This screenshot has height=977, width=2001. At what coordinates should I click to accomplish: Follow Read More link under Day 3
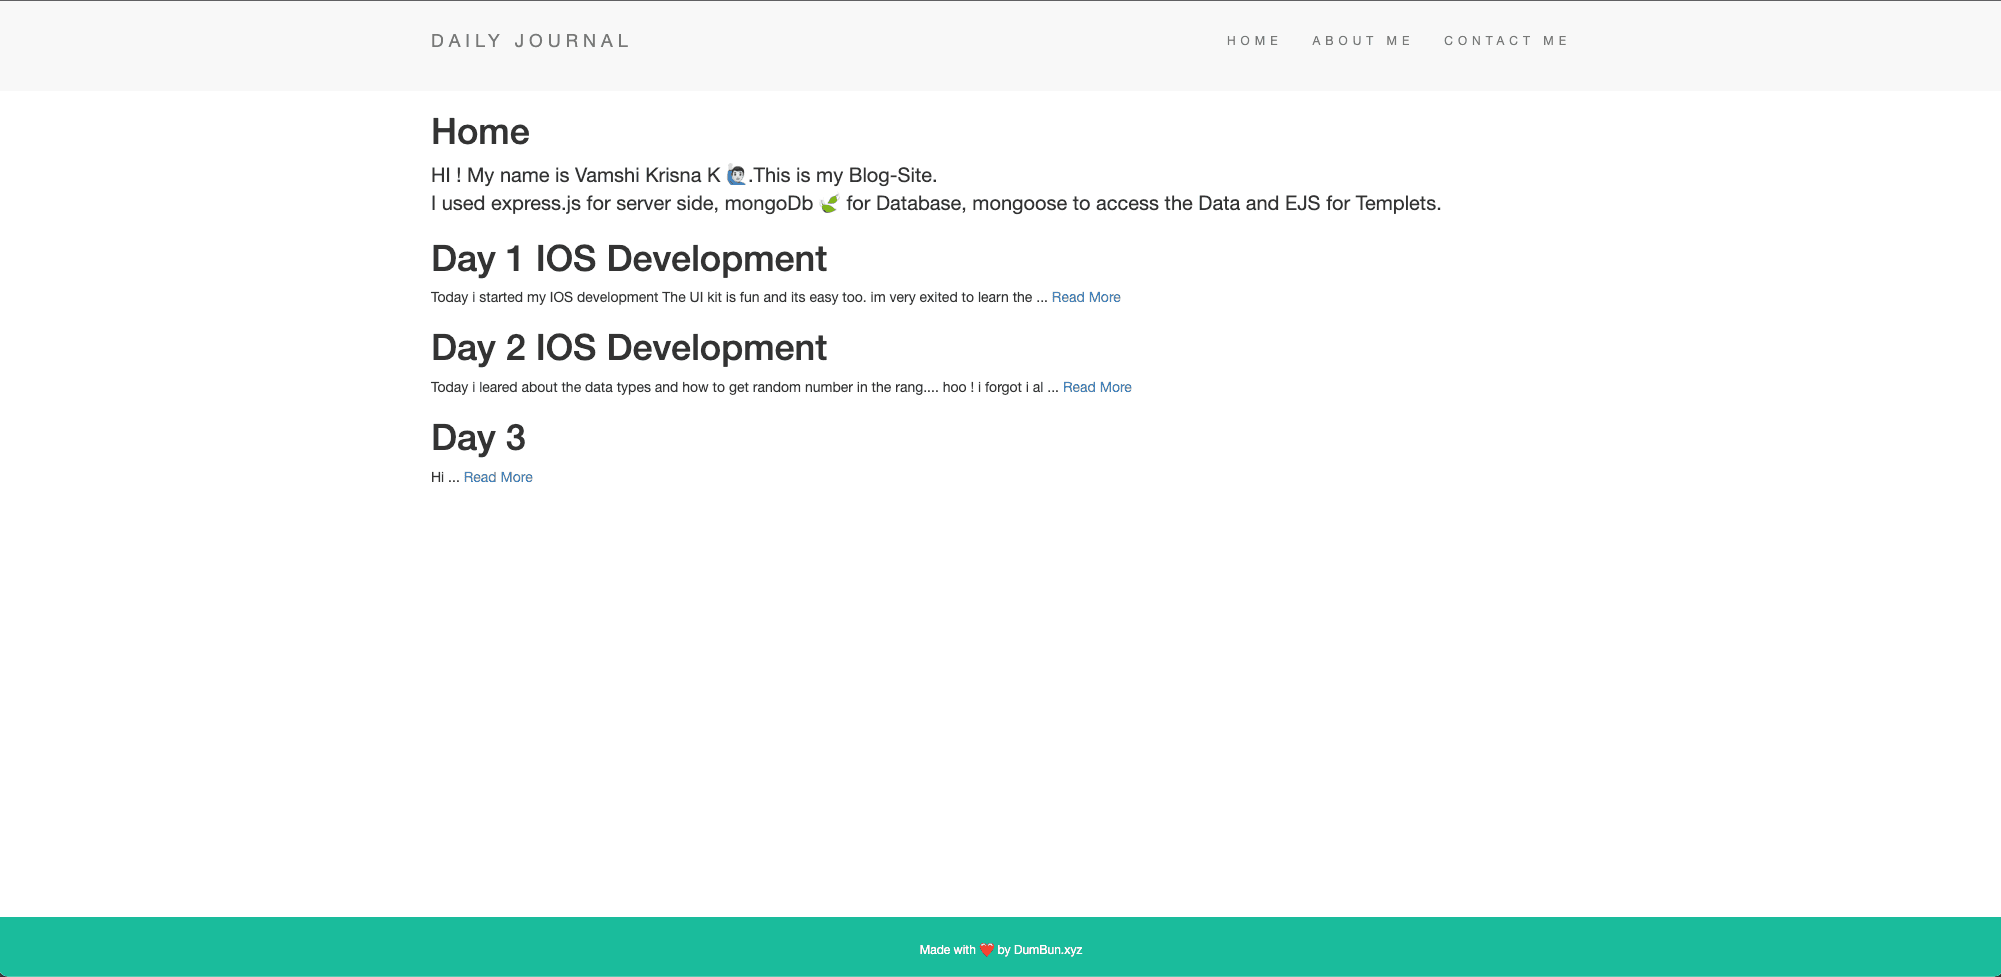tap(497, 477)
